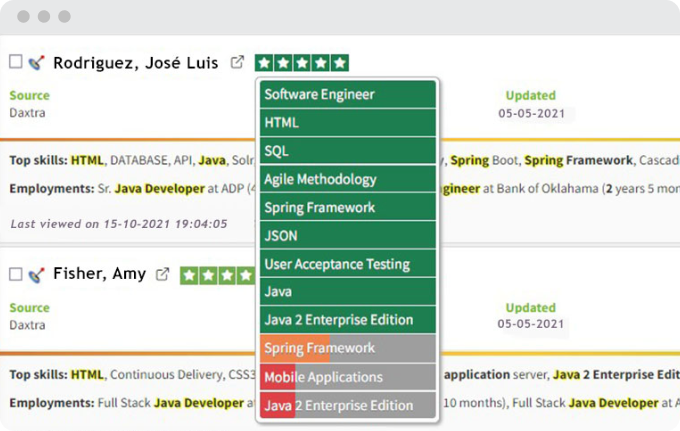This screenshot has width=680, height=431.
Task: Click the JSON skill entry
Action: tap(347, 236)
